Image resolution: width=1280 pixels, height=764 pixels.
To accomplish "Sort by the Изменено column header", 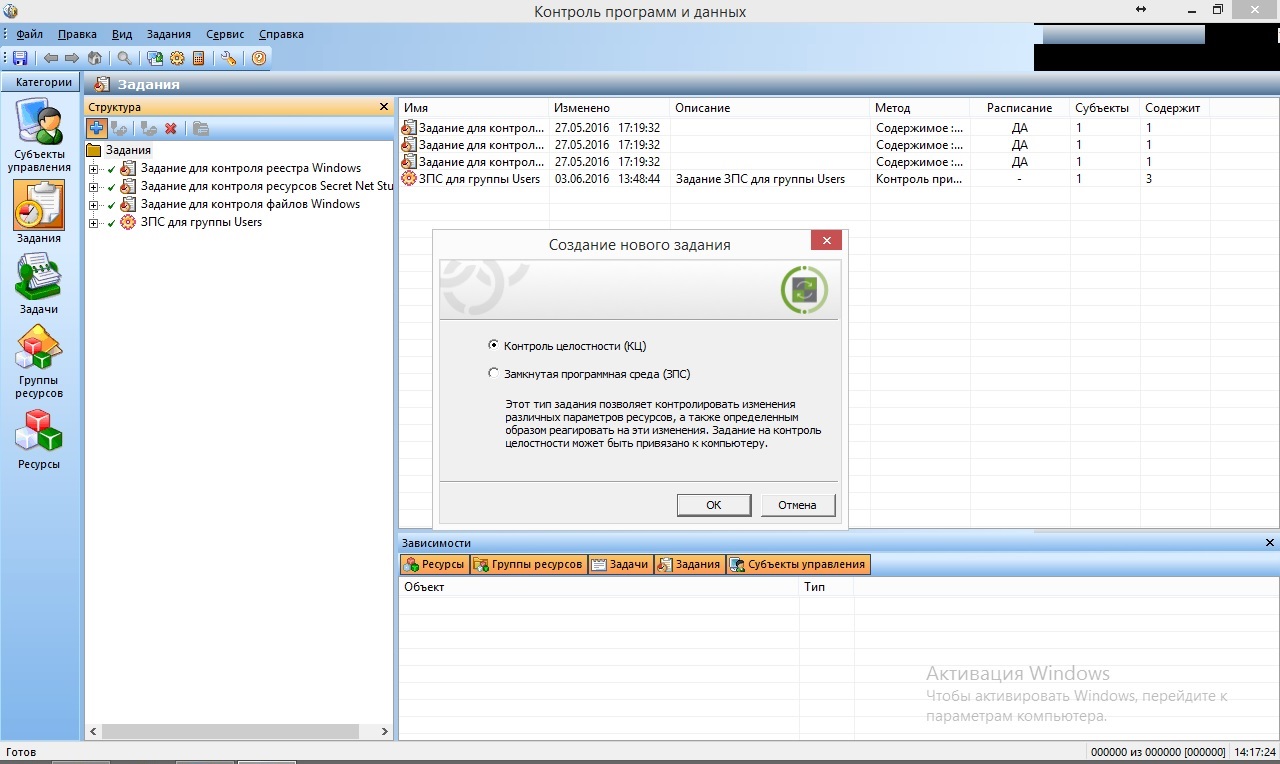I will [x=609, y=108].
